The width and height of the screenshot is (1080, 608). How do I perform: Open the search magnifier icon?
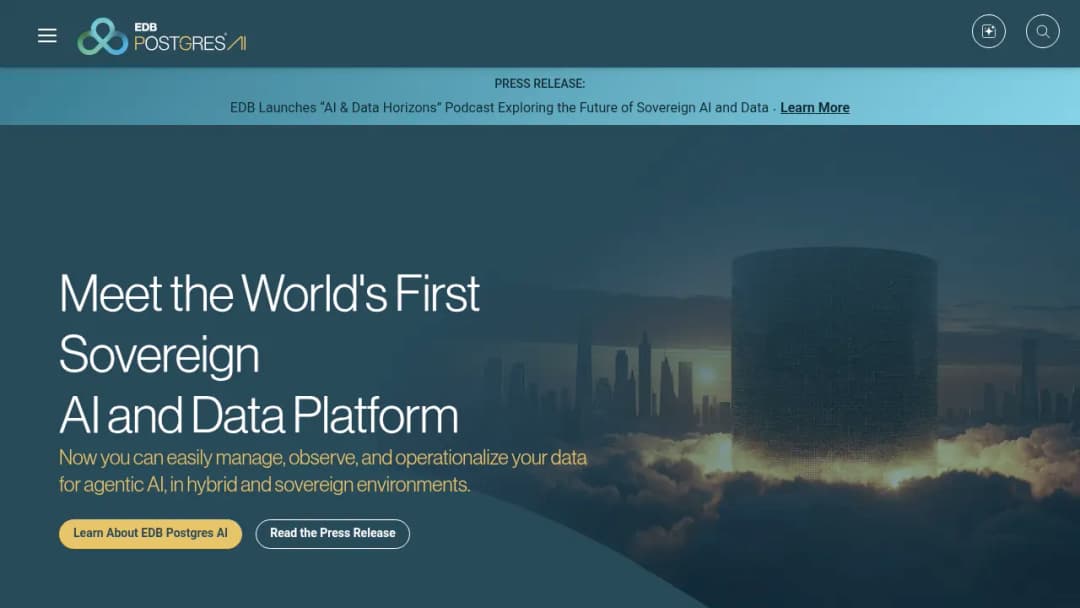(1043, 32)
